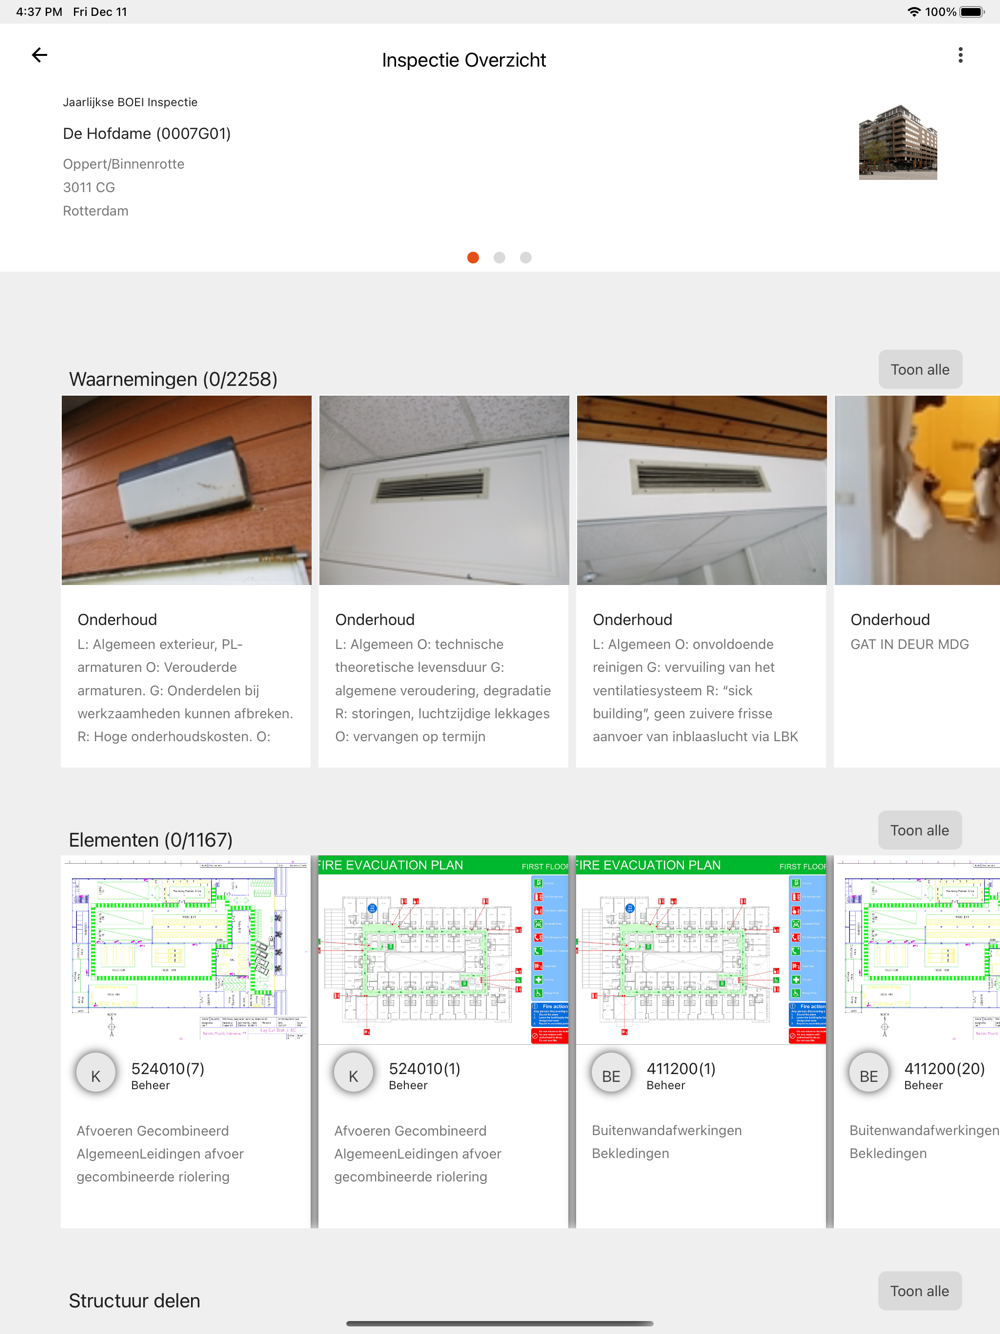Tap the K badge on element 524010(7)

pyautogui.click(x=96, y=1075)
